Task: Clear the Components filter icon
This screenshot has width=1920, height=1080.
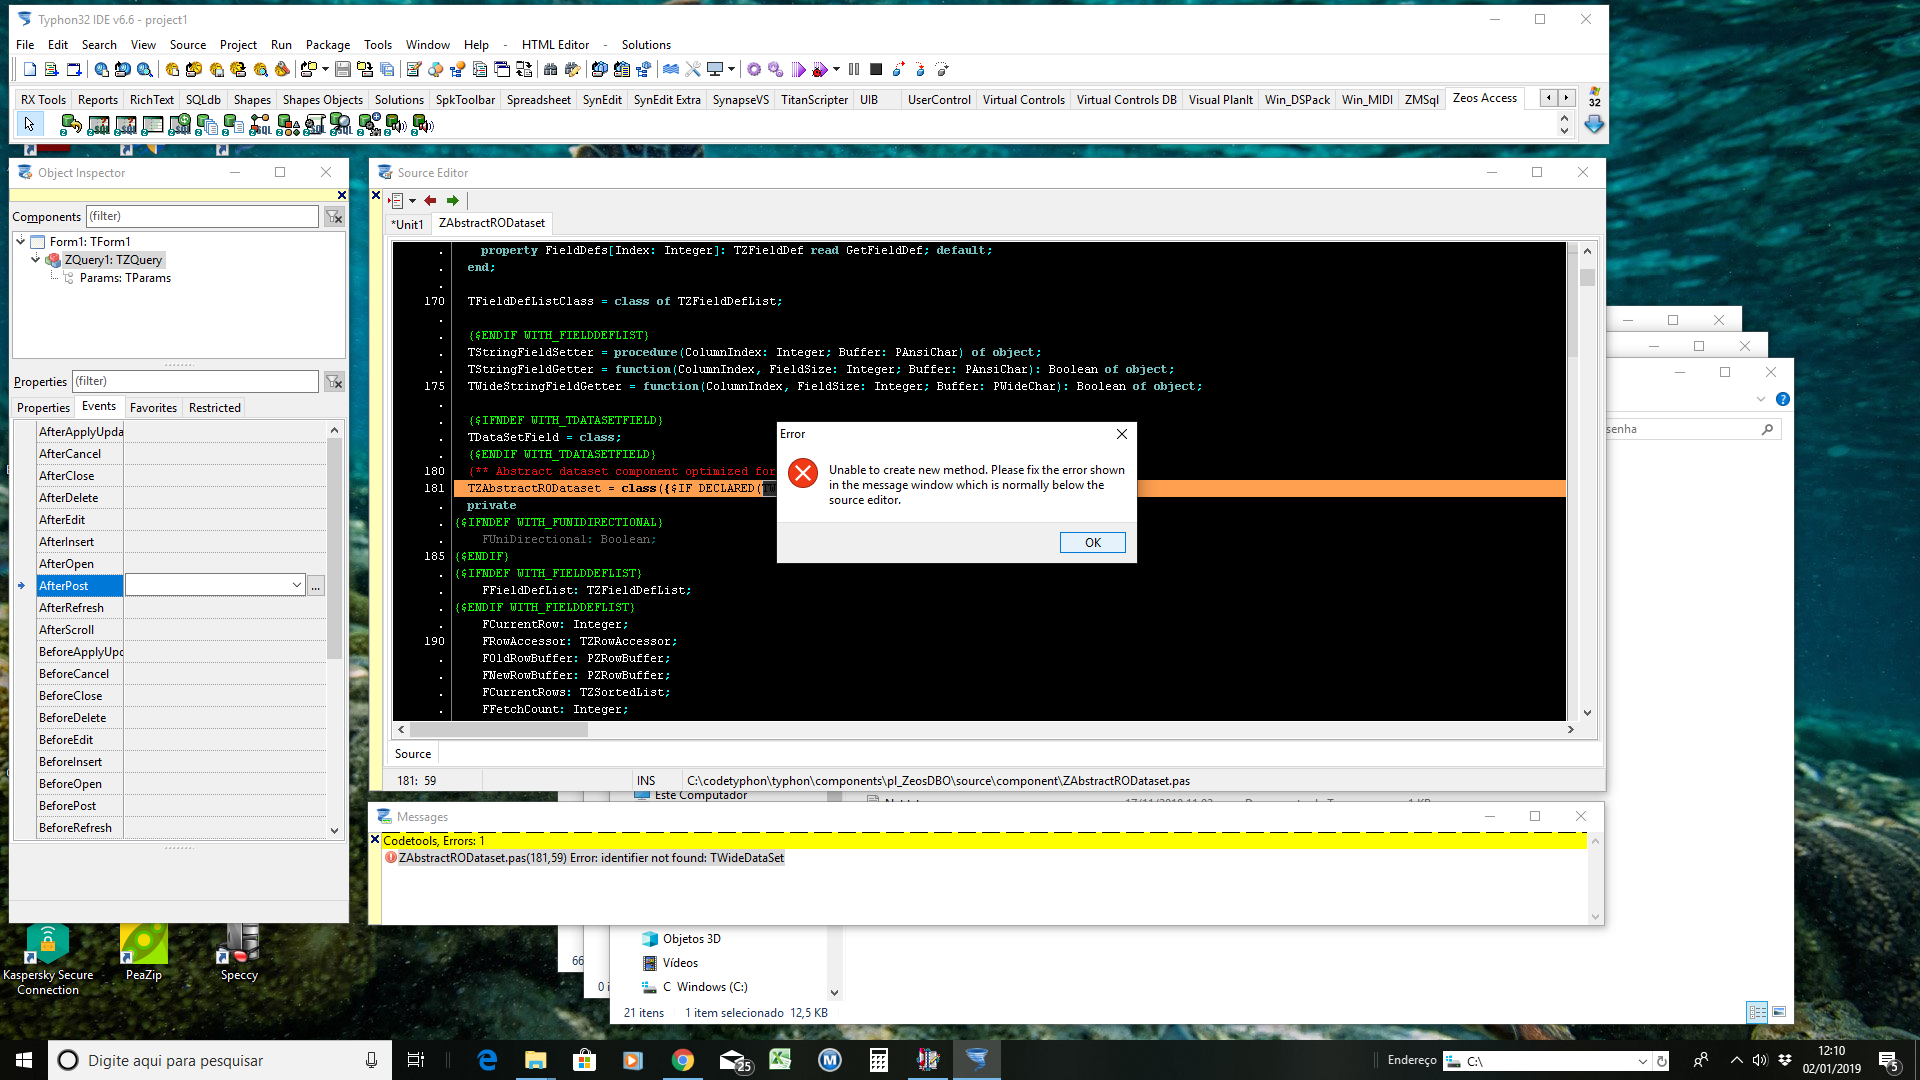Action: point(334,217)
